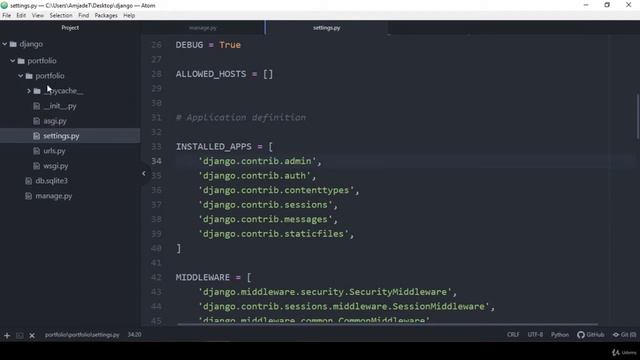Select the Project panel tab
The width and height of the screenshot is (640, 360).
click(70, 28)
